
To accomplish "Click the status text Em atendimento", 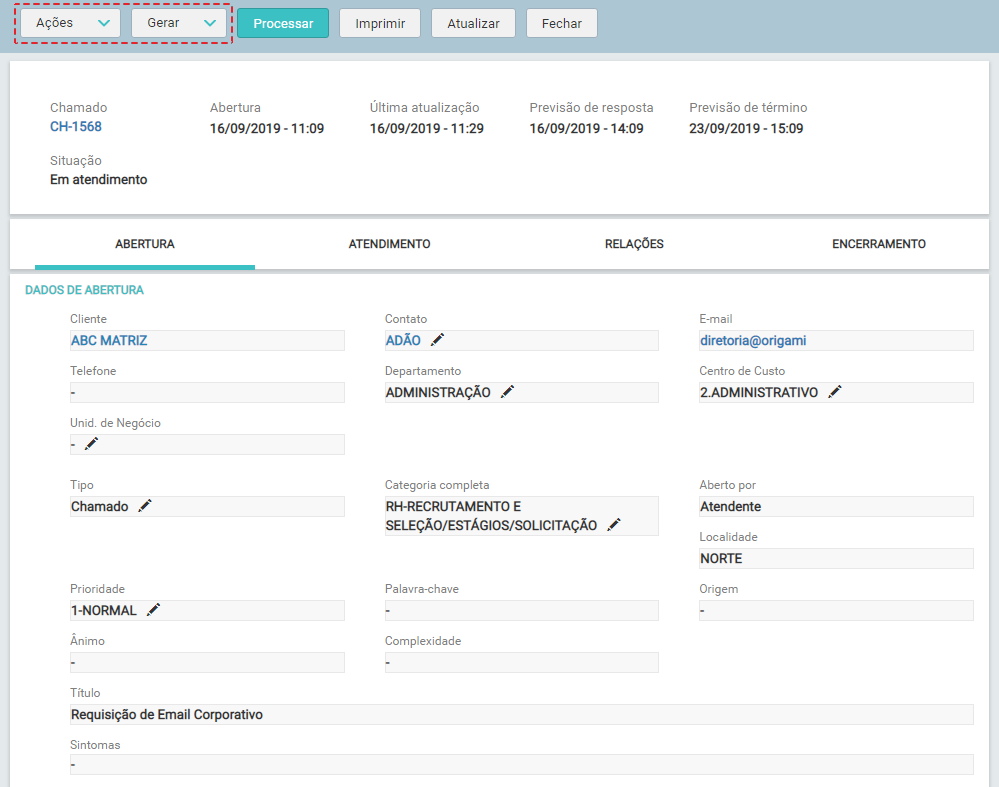I will coord(99,180).
